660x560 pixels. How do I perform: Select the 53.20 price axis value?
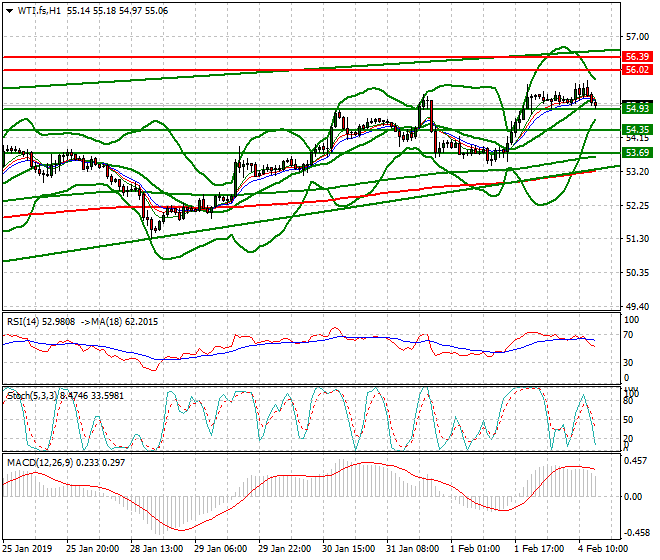click(637, 172)
